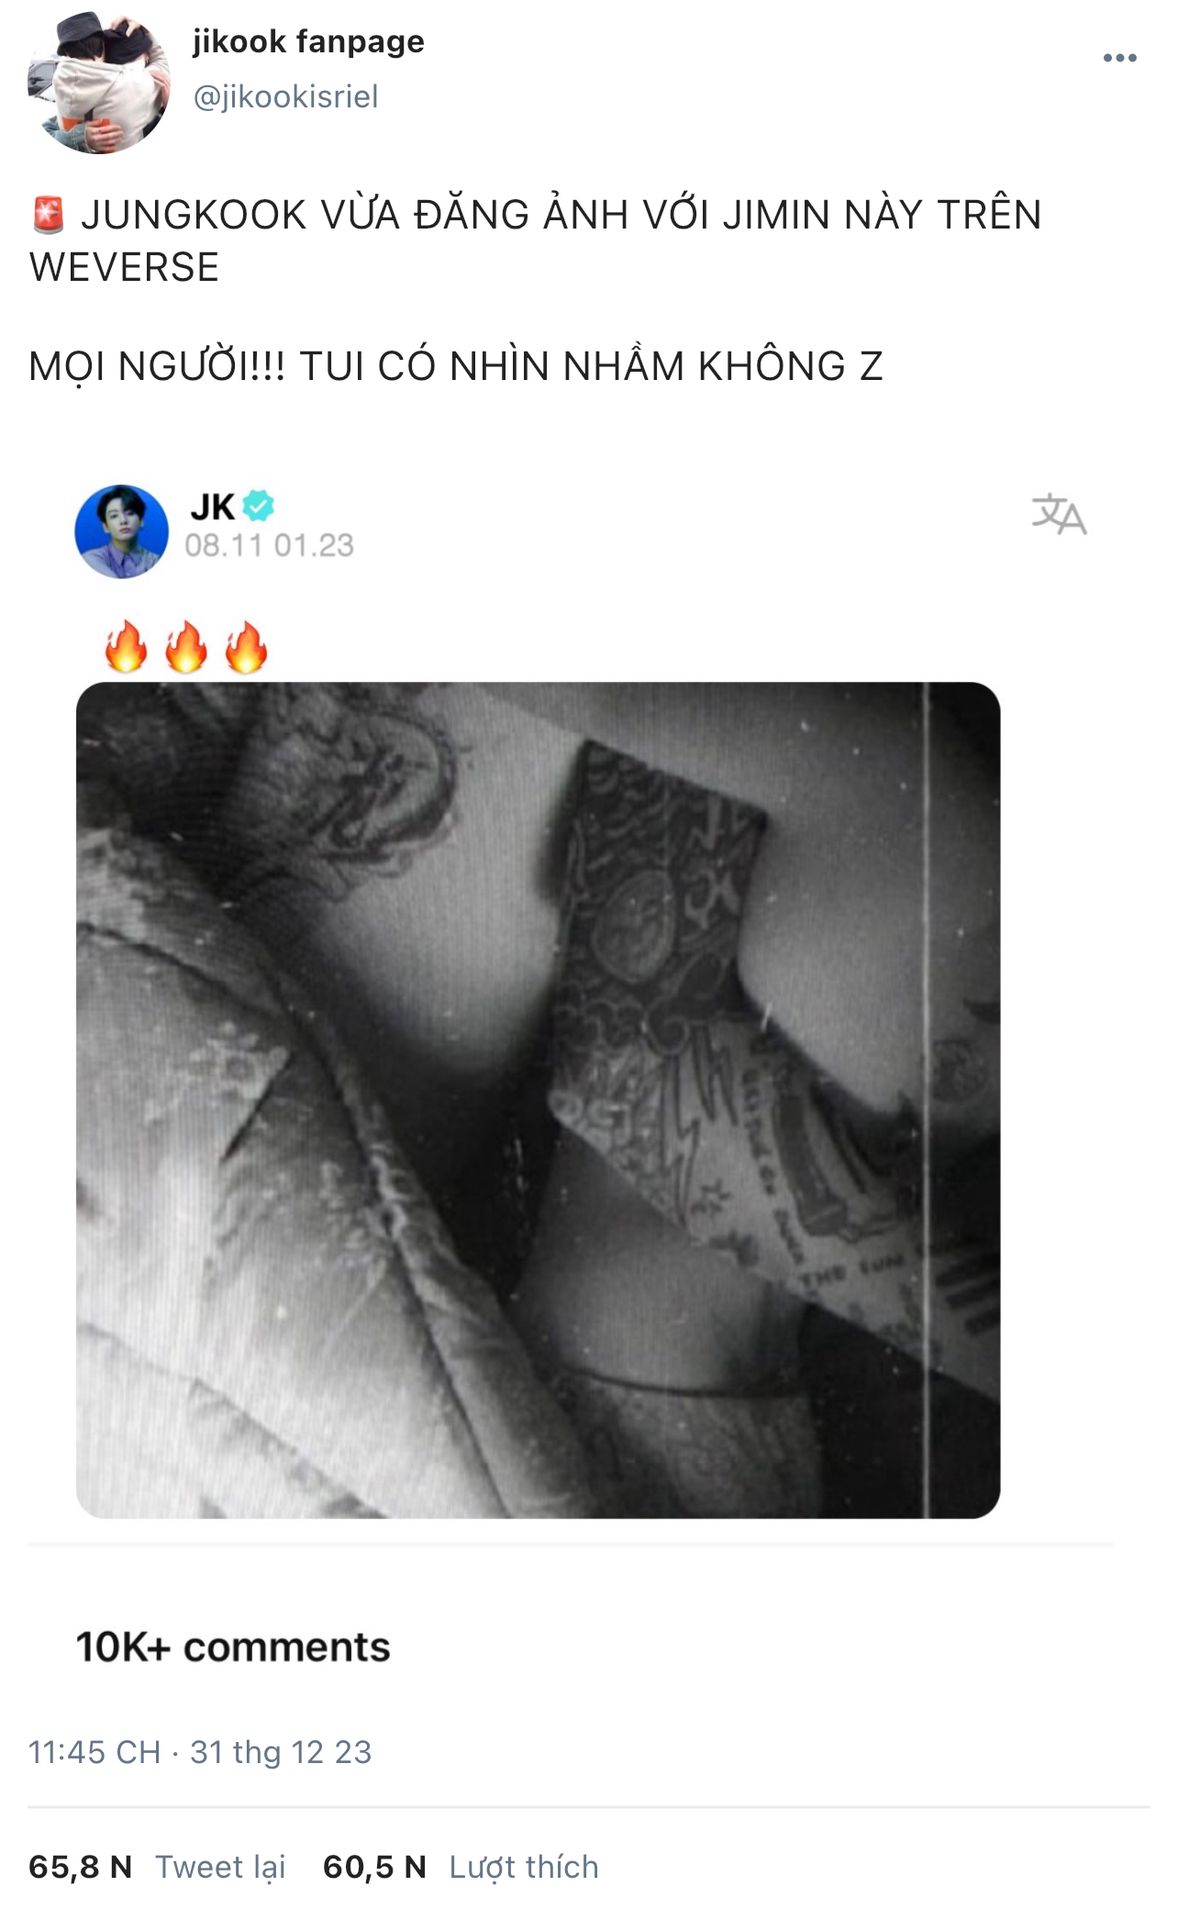Tap the Weverse post date 08.11 01.23

point(269,545)
